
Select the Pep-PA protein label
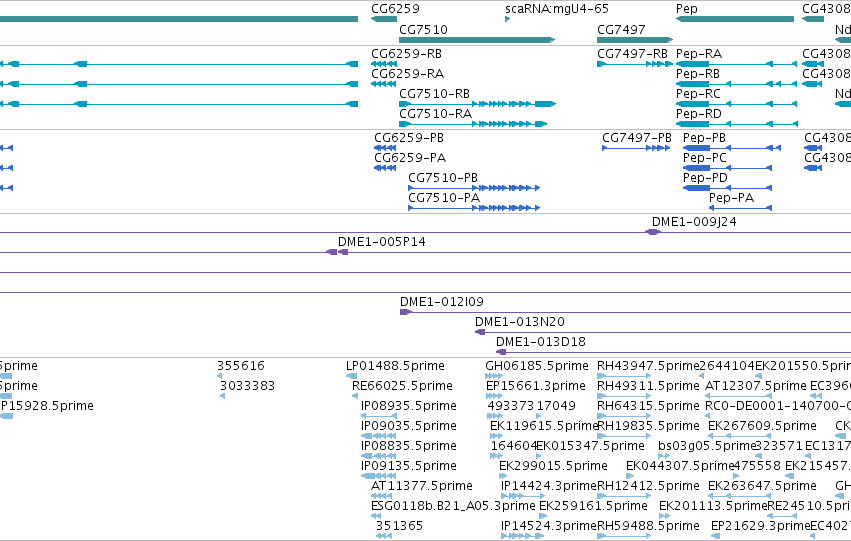tap(731, 198)
